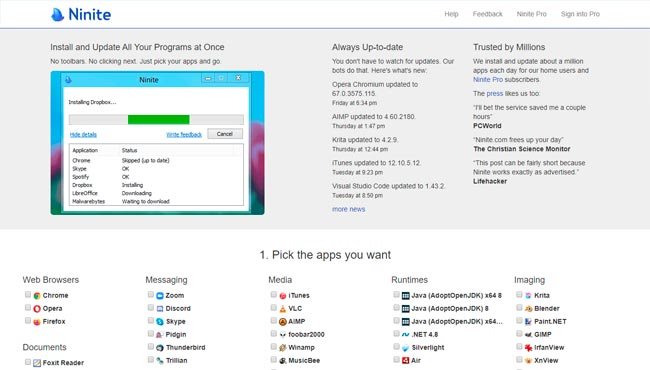Screen dimensions: 650x370
Task: Open Ninite Pro subscribers link
Action: pos(488,80)
